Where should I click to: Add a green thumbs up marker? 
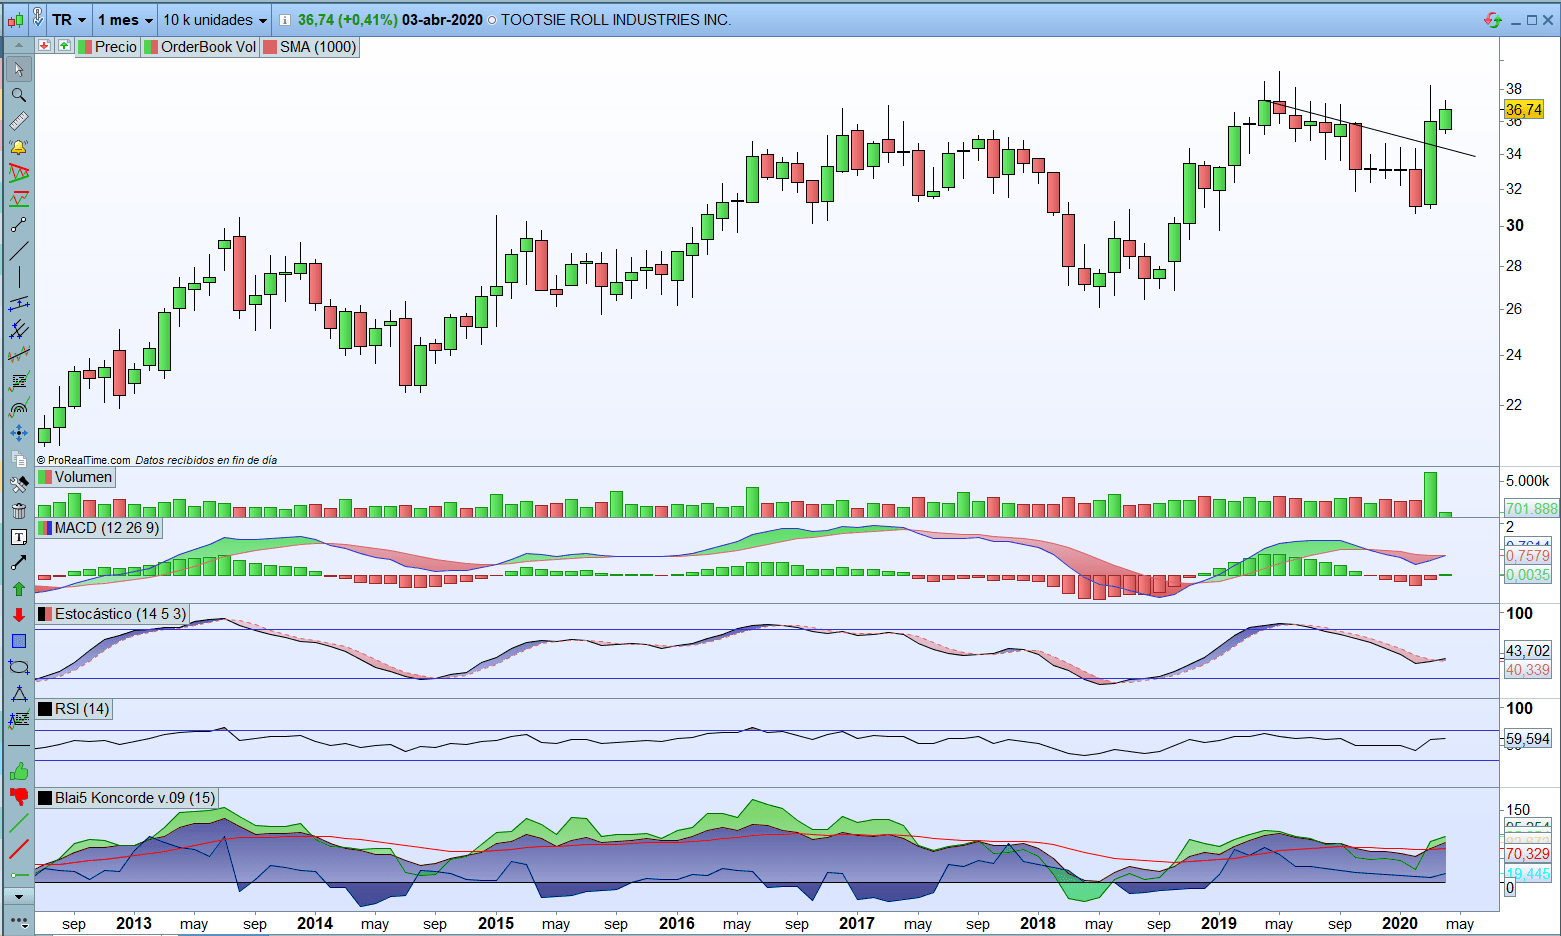click(x=18, y=771)
